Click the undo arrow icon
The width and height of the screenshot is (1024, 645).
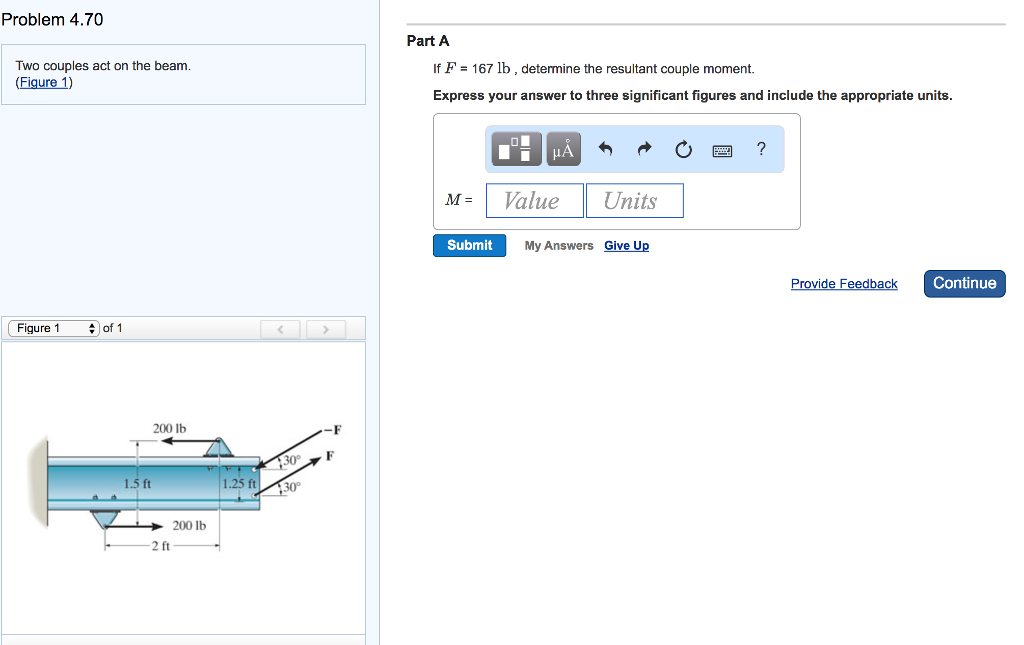tap(605, 148)
